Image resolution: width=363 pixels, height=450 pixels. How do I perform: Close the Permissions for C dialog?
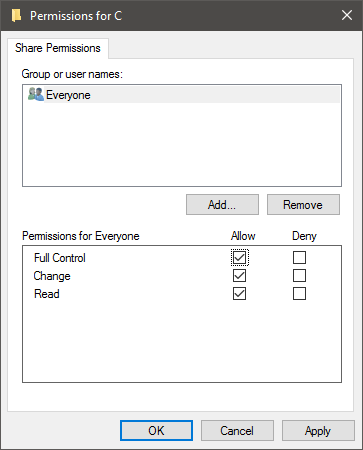click(x=347, y=15)
